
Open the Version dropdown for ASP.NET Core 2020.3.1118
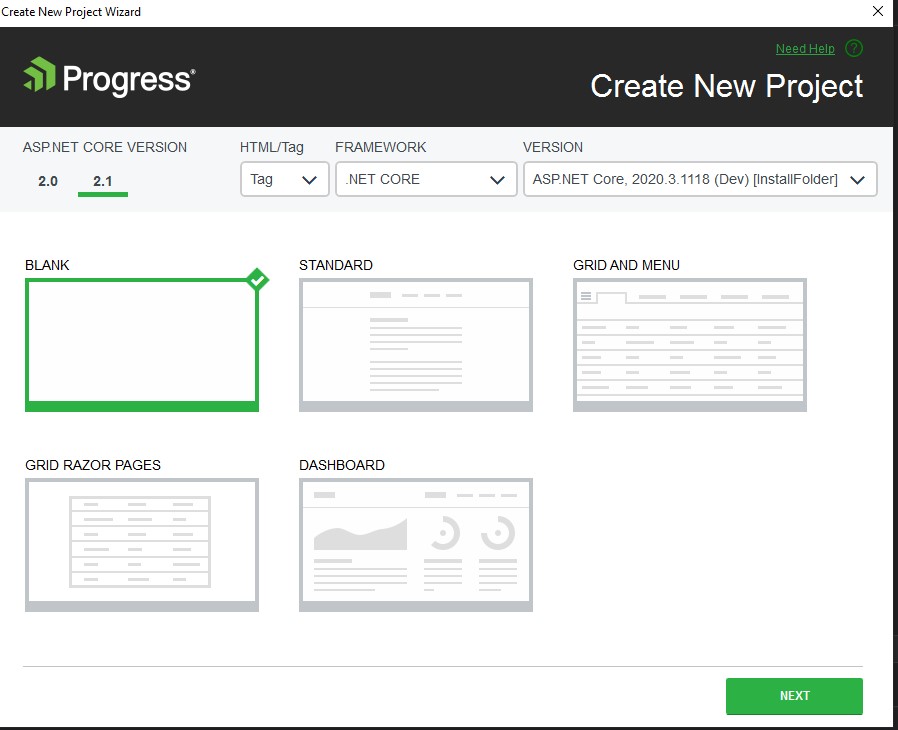pyautogui.click(x=700, y=179)
